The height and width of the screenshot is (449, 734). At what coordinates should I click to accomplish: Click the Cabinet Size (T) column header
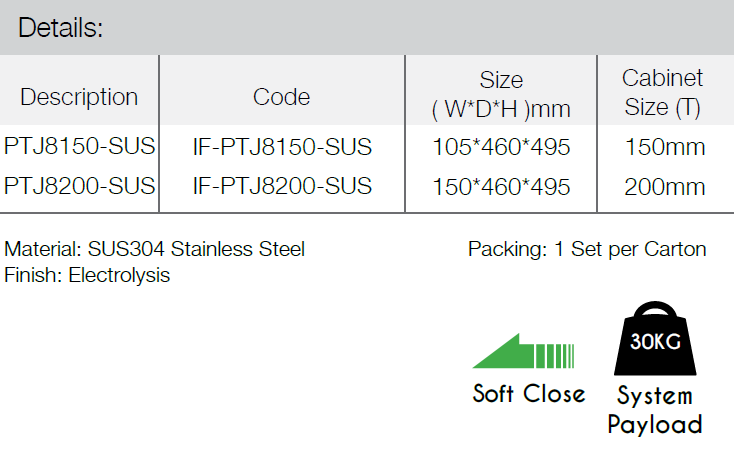662,92
